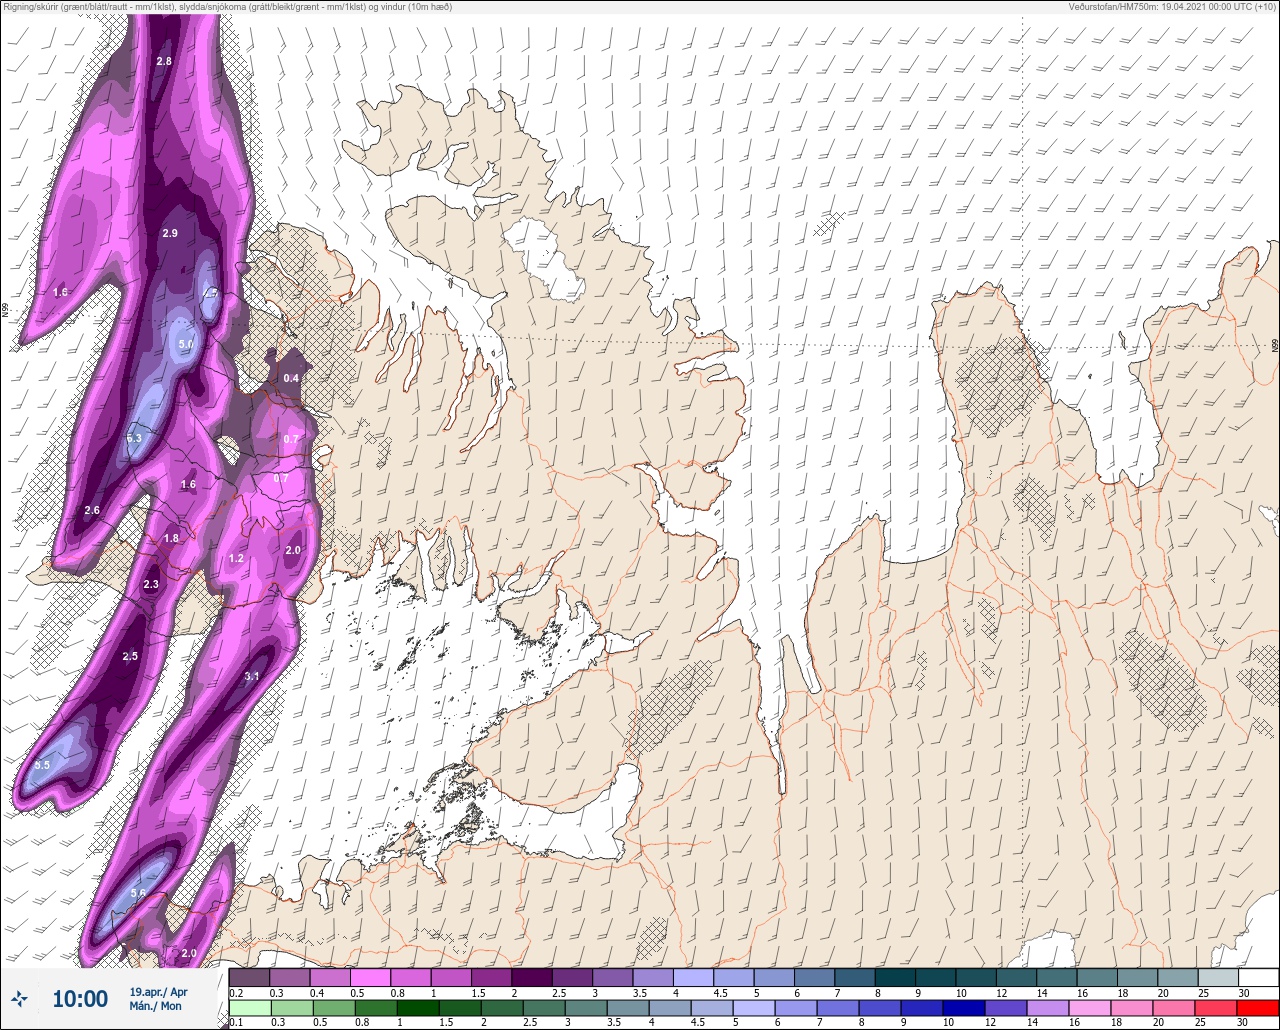Select the bright red 30 rain legend swatch

[x=1258, y=1007]
